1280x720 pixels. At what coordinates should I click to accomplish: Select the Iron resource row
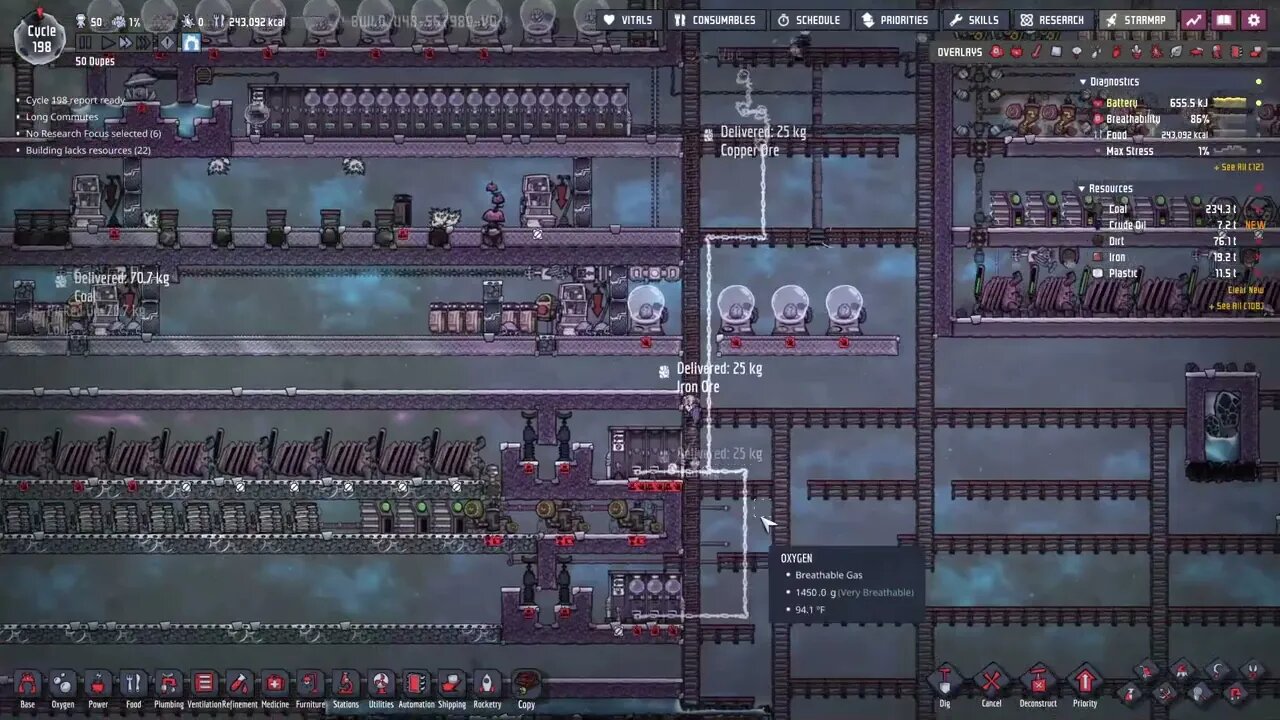pos(1179,257)
